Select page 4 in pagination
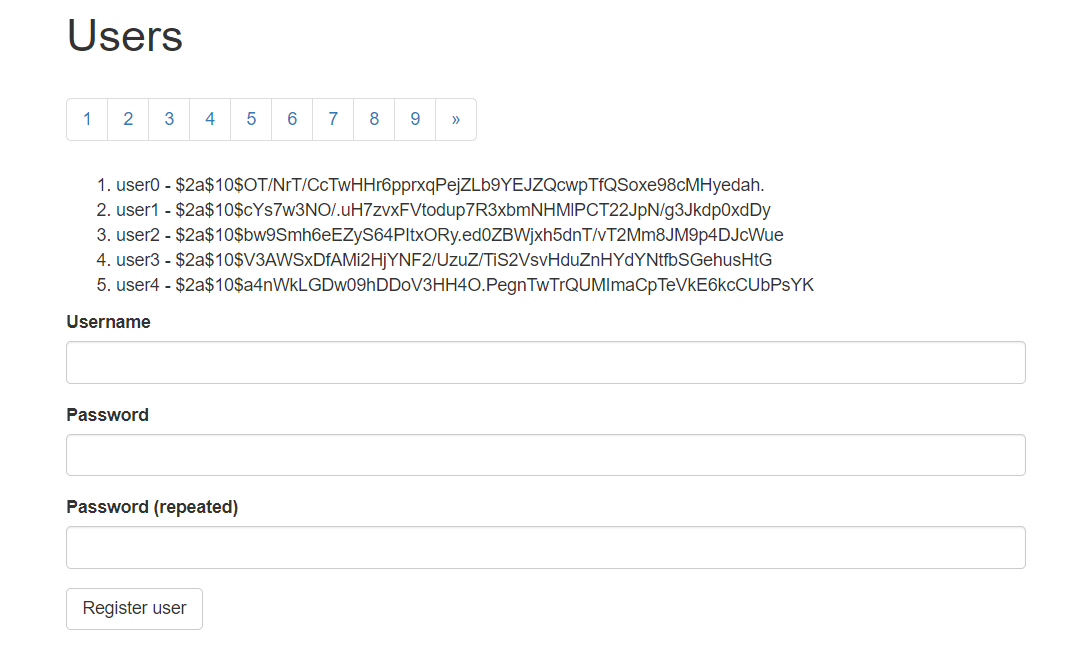Image resolution: width=1071 pixels, height=661 pixels. [210, 119]
